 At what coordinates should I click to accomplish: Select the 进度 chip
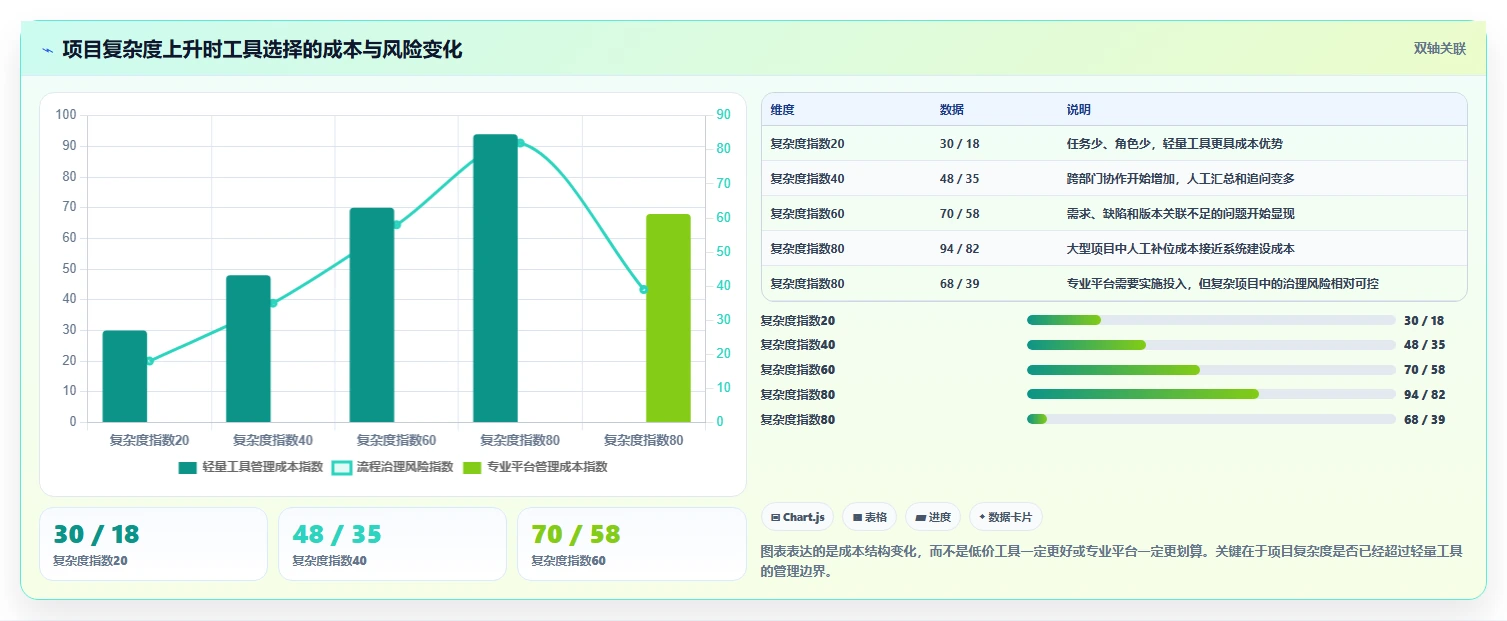click(x=932, y=517)
